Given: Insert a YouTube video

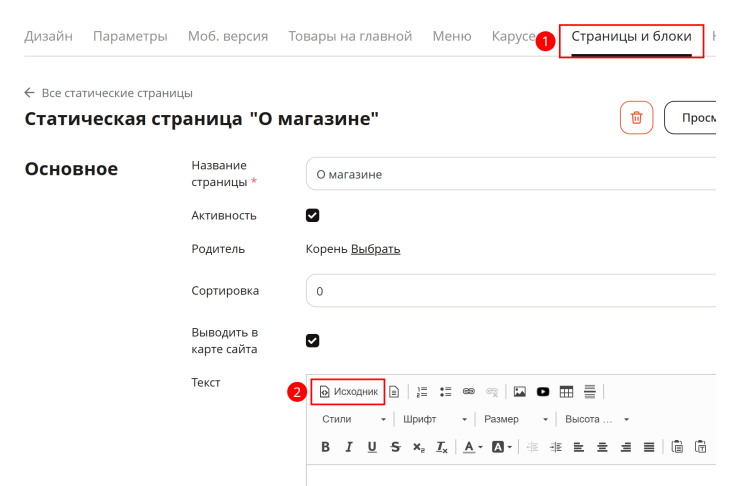Looking at the screenshot, I should (x=543, y=392).
